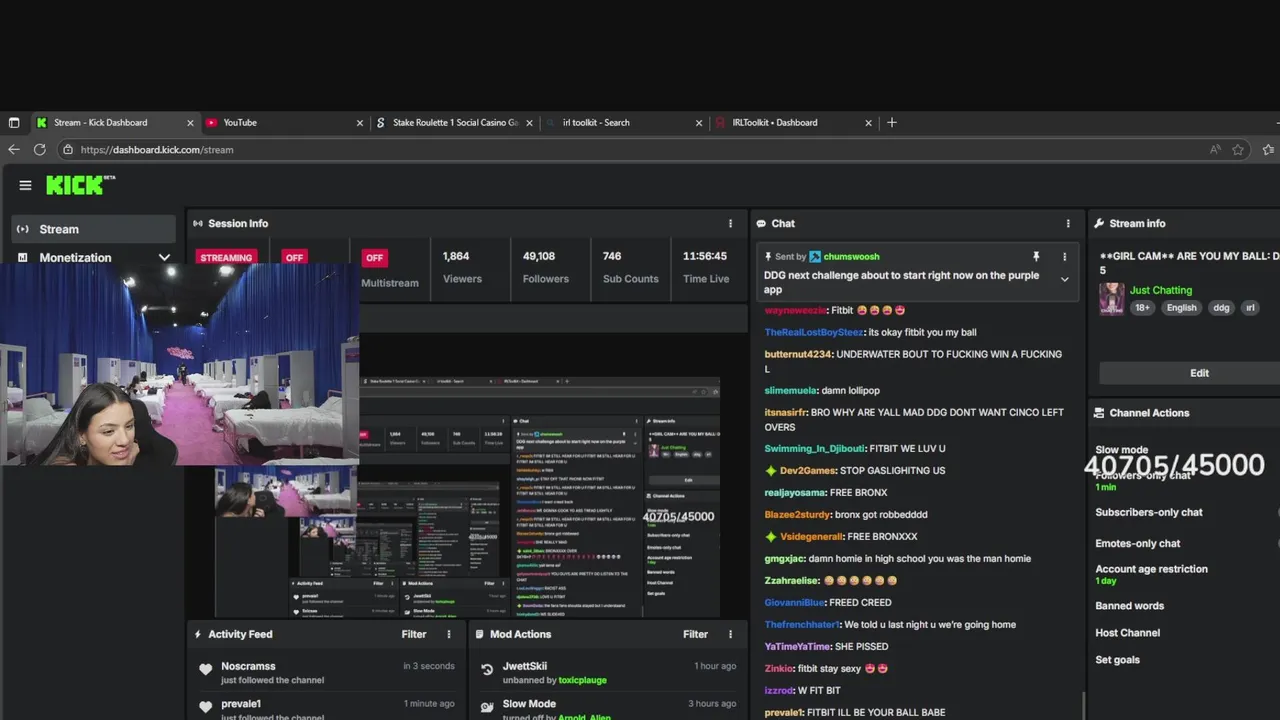Image resolution: width=1280 pixels, height=720 pixels.
Task: Click the ddg tag chip
Action: coord(1221,308)
